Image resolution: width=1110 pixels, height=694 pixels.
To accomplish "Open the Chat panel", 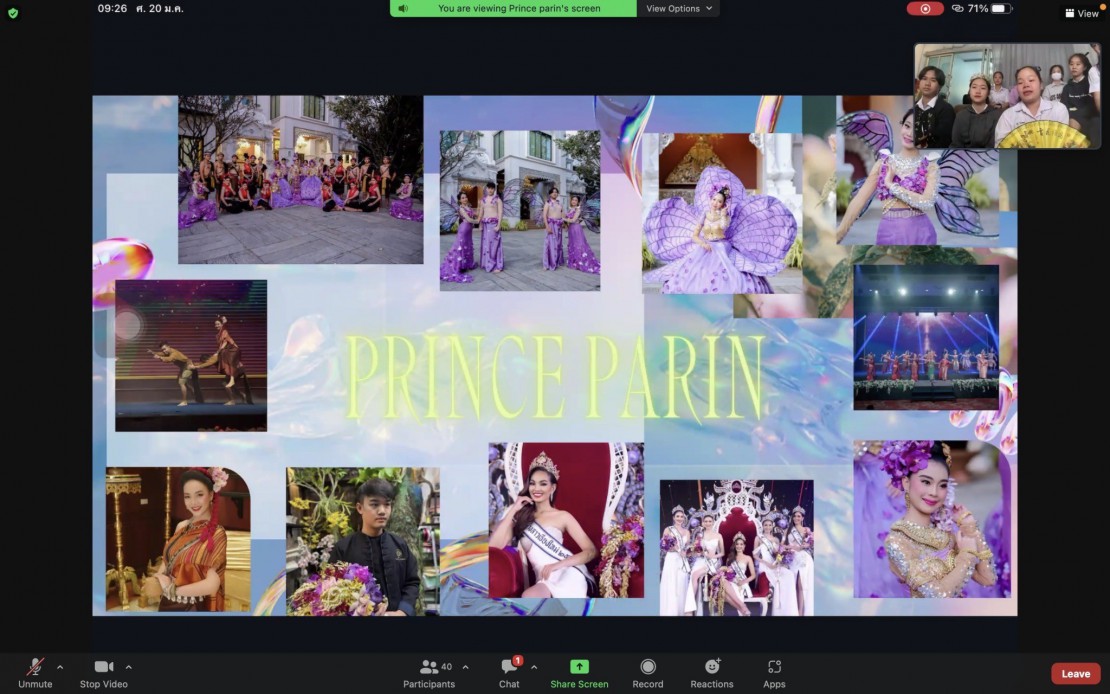I will tap(510, 673).
